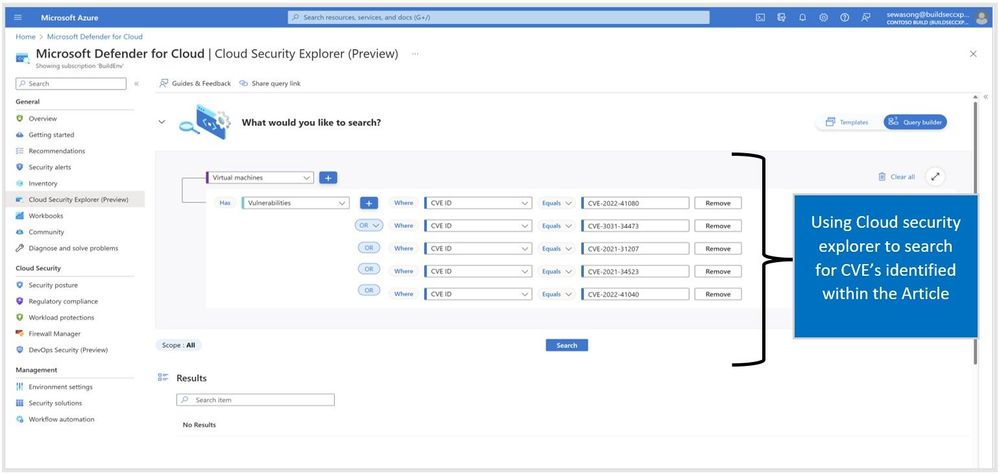Switch to Templates view
The image size is (999, 475).
tap(847, 122)
